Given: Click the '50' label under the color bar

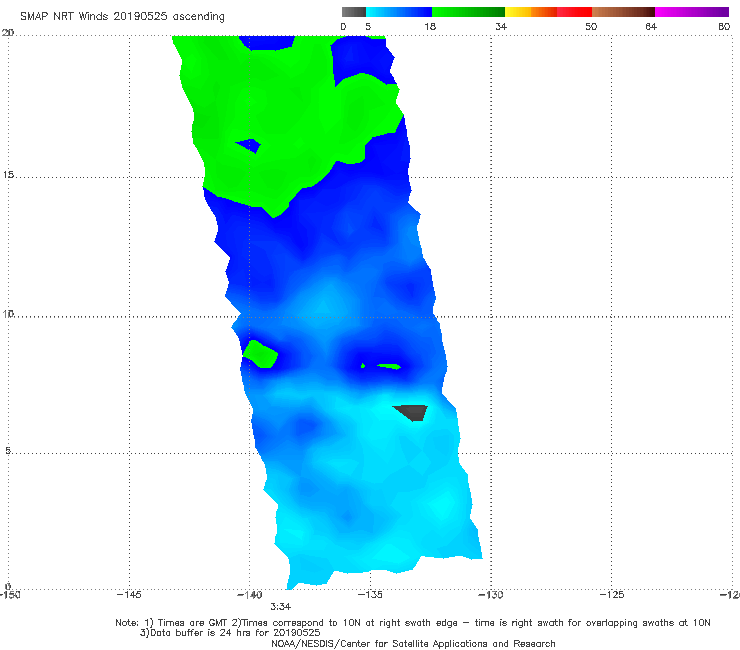Looking at the screenshot, I should pyautogui.click(x=591, y=26).
